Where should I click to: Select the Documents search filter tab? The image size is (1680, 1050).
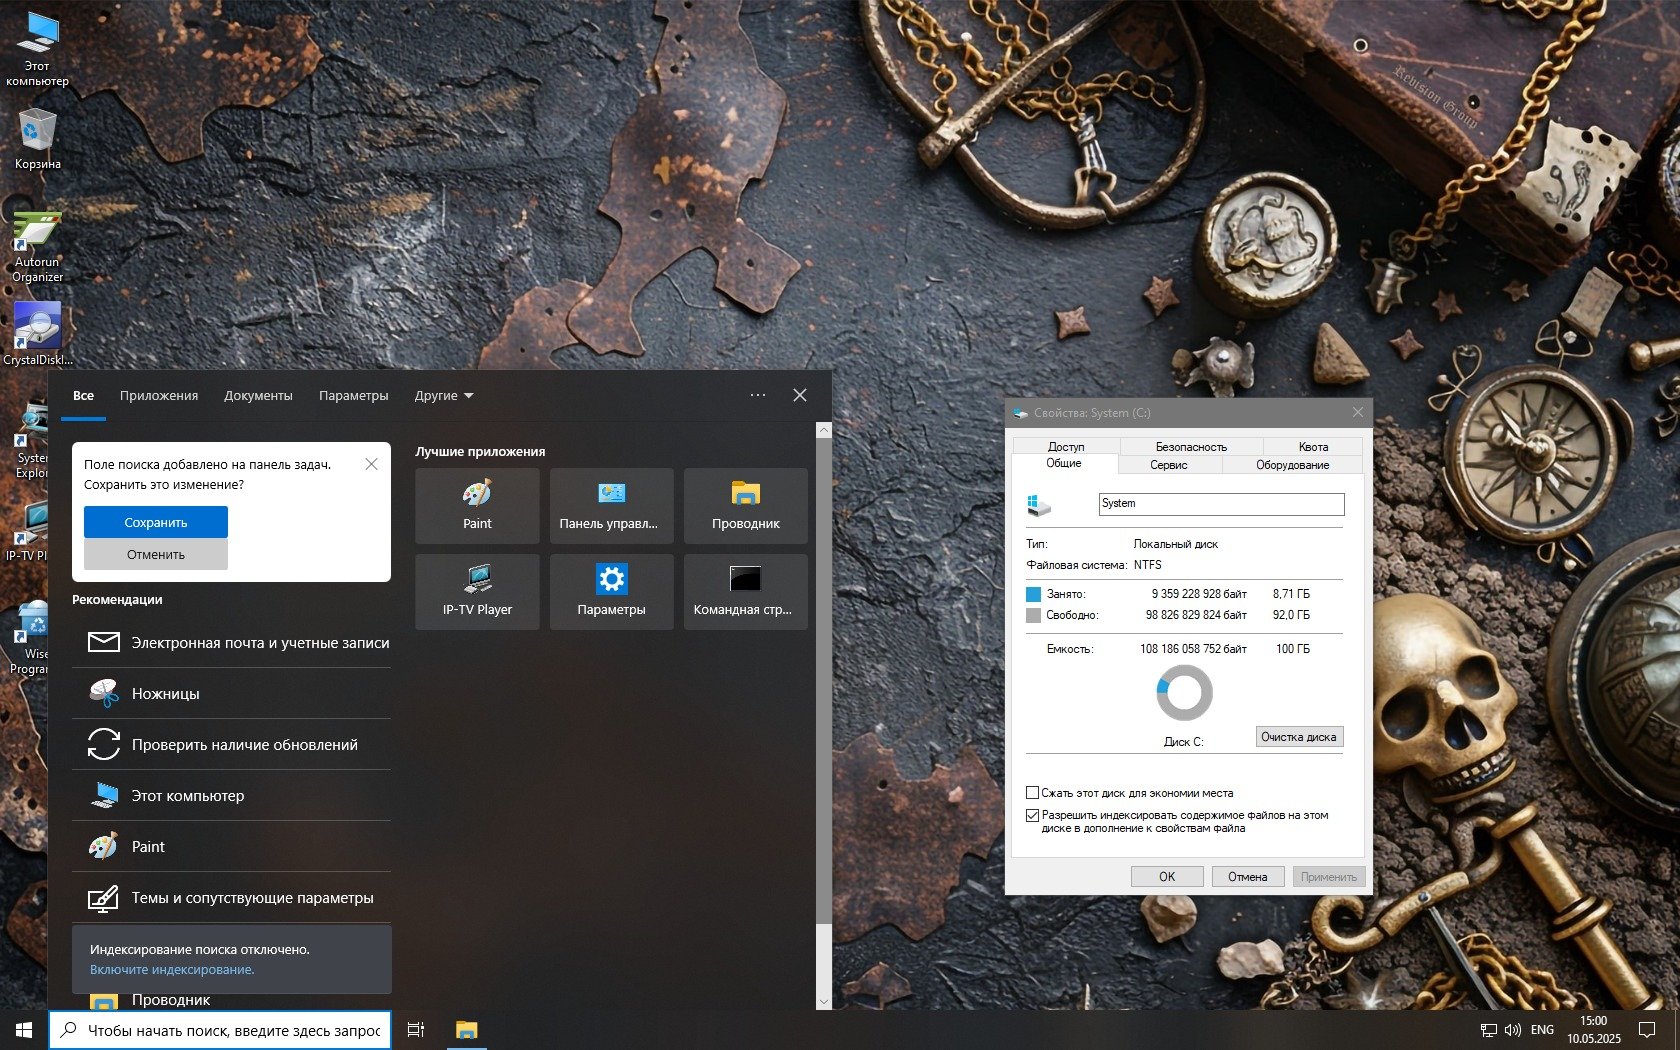(258, 396)
